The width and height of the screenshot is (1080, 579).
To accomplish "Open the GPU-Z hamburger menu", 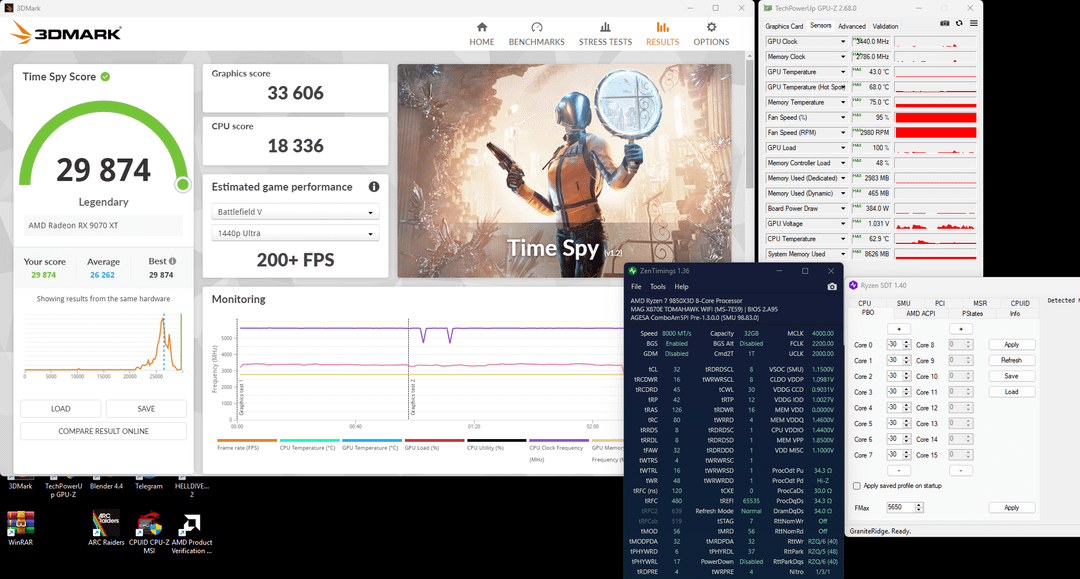I will (974, 23).
